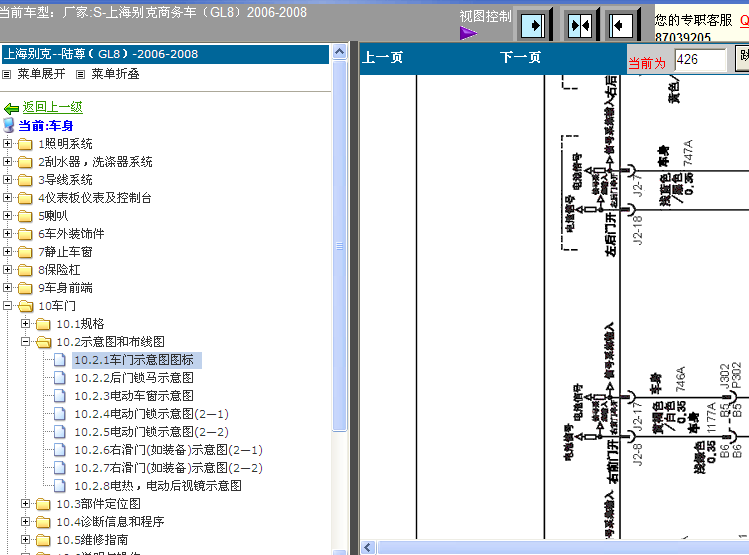
Task: Go to next page 下一页
Action: coord(520,58)
